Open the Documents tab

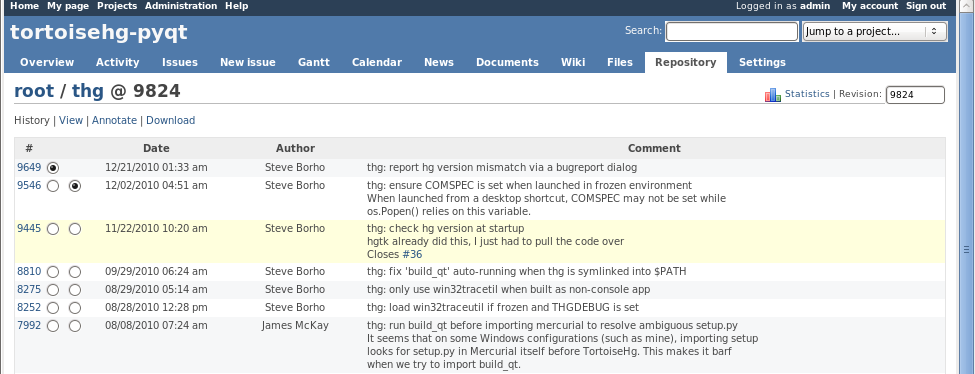[x=507, y=62]
